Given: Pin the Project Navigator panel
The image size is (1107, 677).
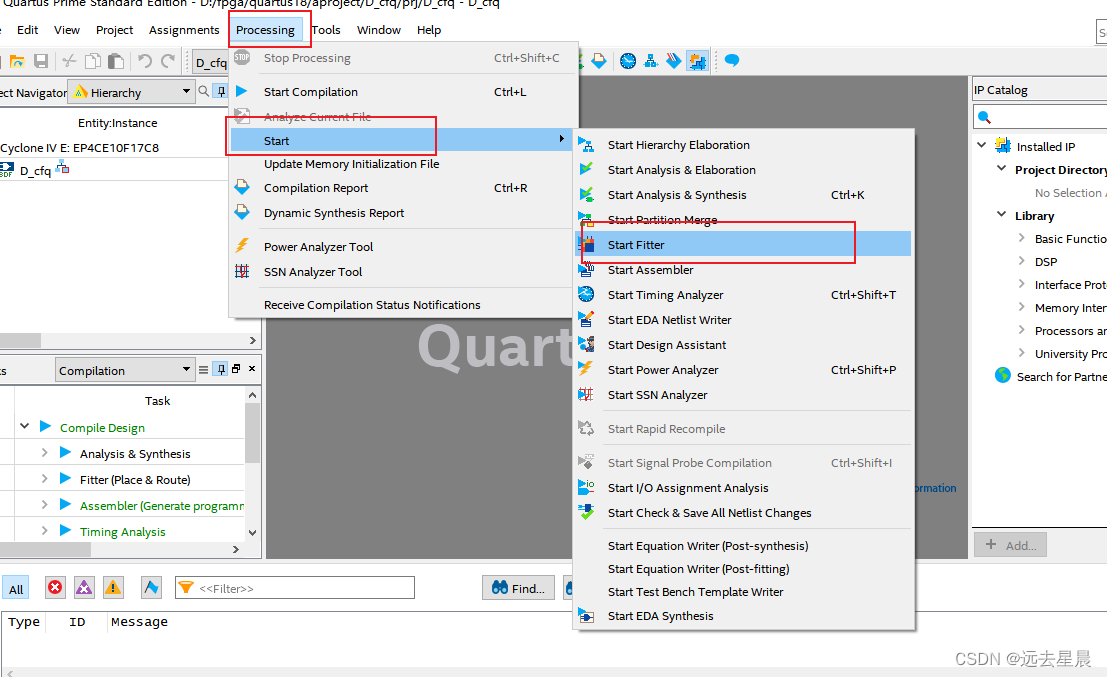Looking at the screenshot, I should click(x=221, y=91).
